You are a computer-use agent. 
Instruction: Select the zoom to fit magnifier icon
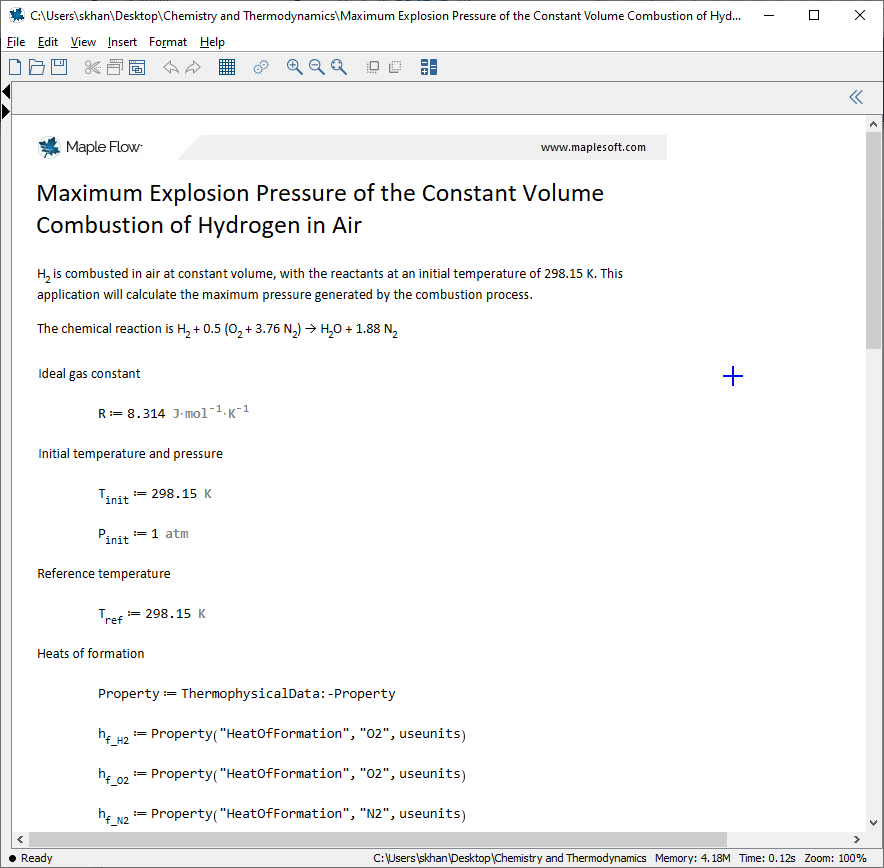click(x=339, y=67)
